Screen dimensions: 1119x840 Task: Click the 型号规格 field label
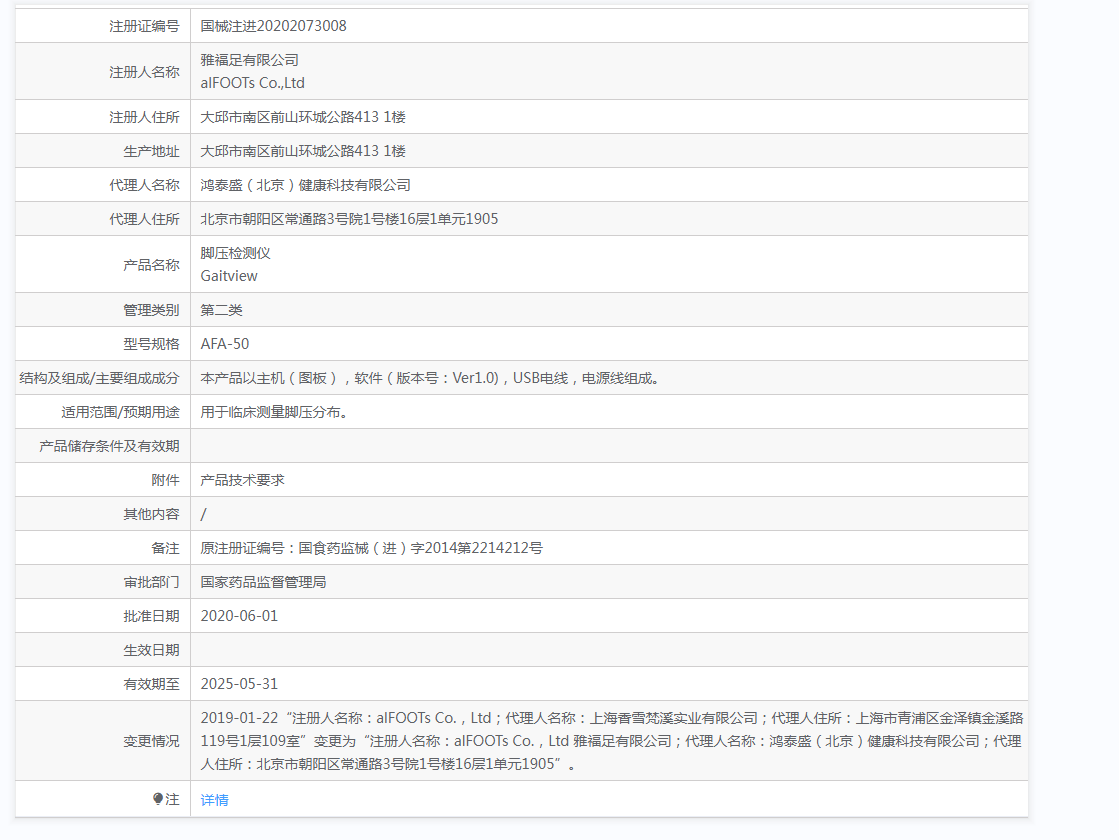tap(151, 344)
